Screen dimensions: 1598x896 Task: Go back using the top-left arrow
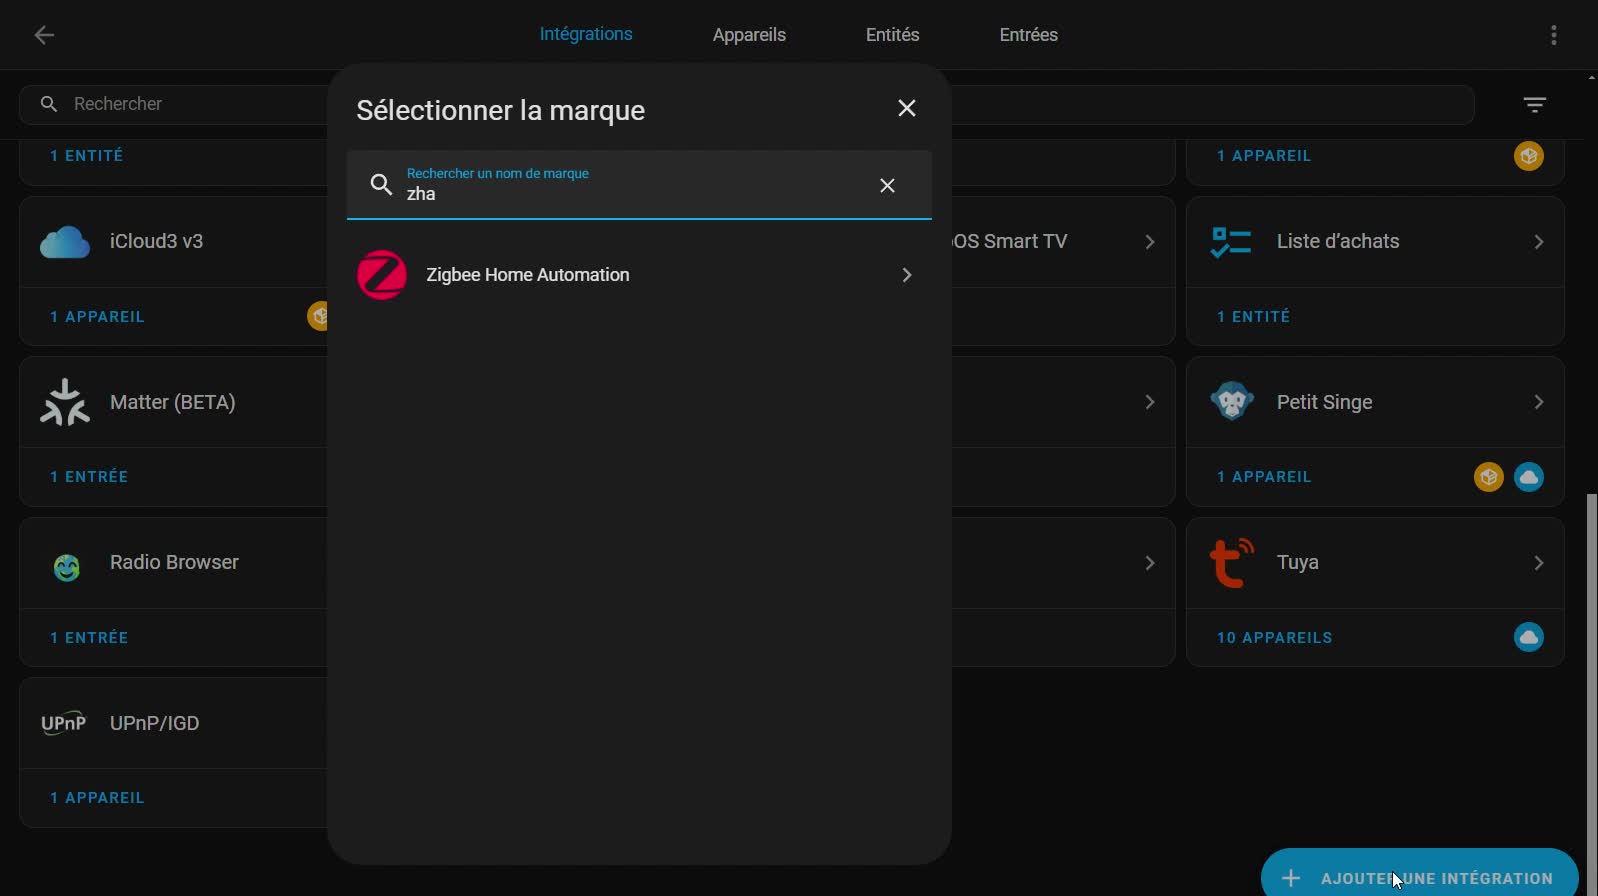[44, 35]
